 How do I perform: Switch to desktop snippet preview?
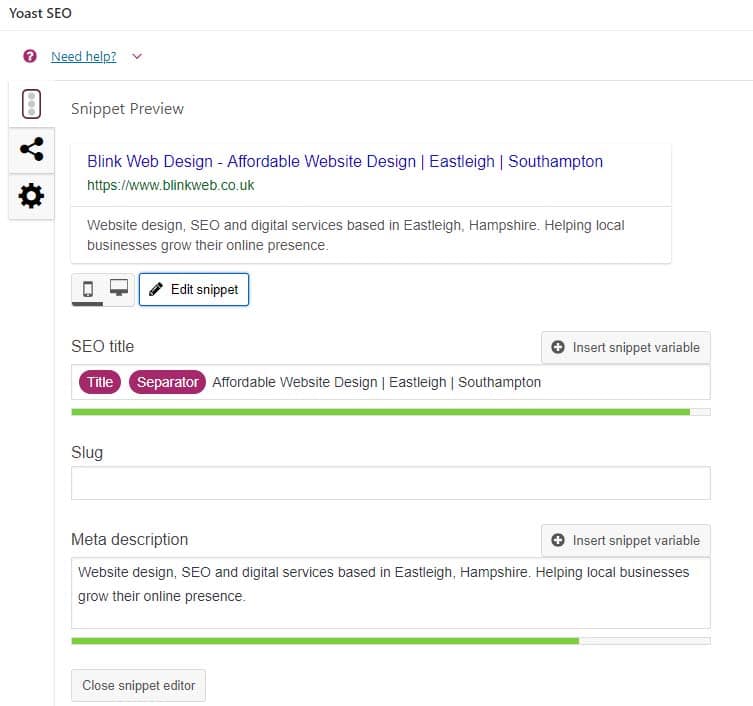(x=119, y=289)
